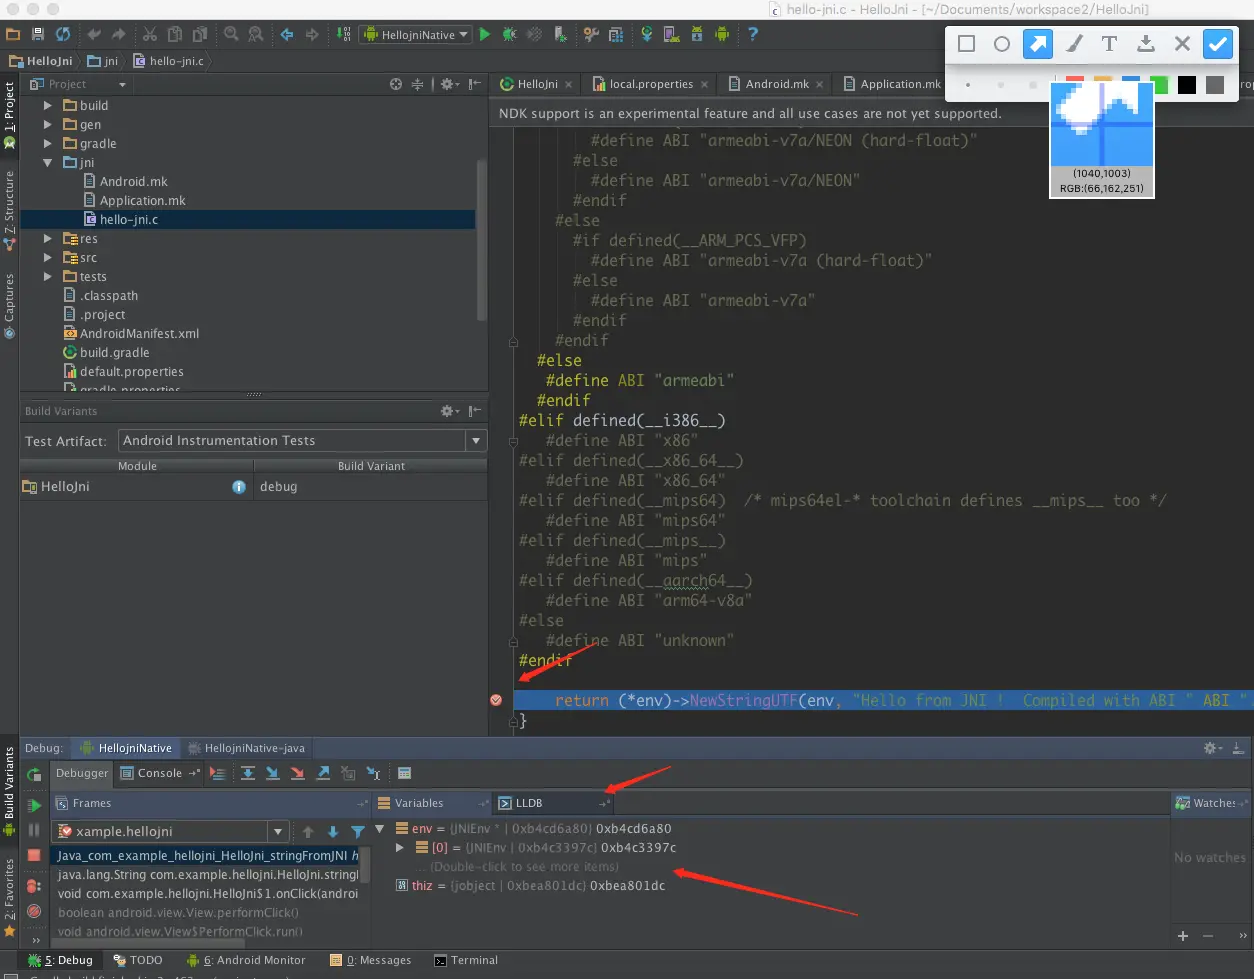Image resolution: width=1254 pixels, height=979 pixels.
Task: Select Android.mk file in project tree
Action: click(134, 181)
